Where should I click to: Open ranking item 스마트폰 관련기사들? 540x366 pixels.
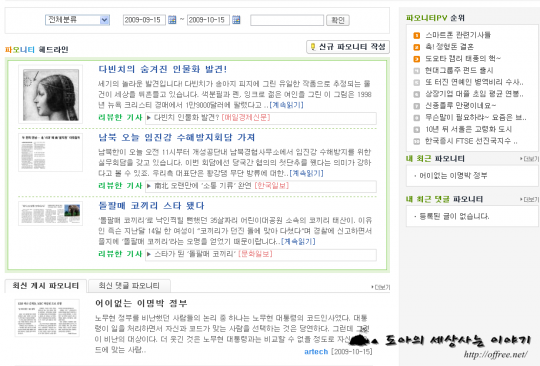tap(458, 35)
